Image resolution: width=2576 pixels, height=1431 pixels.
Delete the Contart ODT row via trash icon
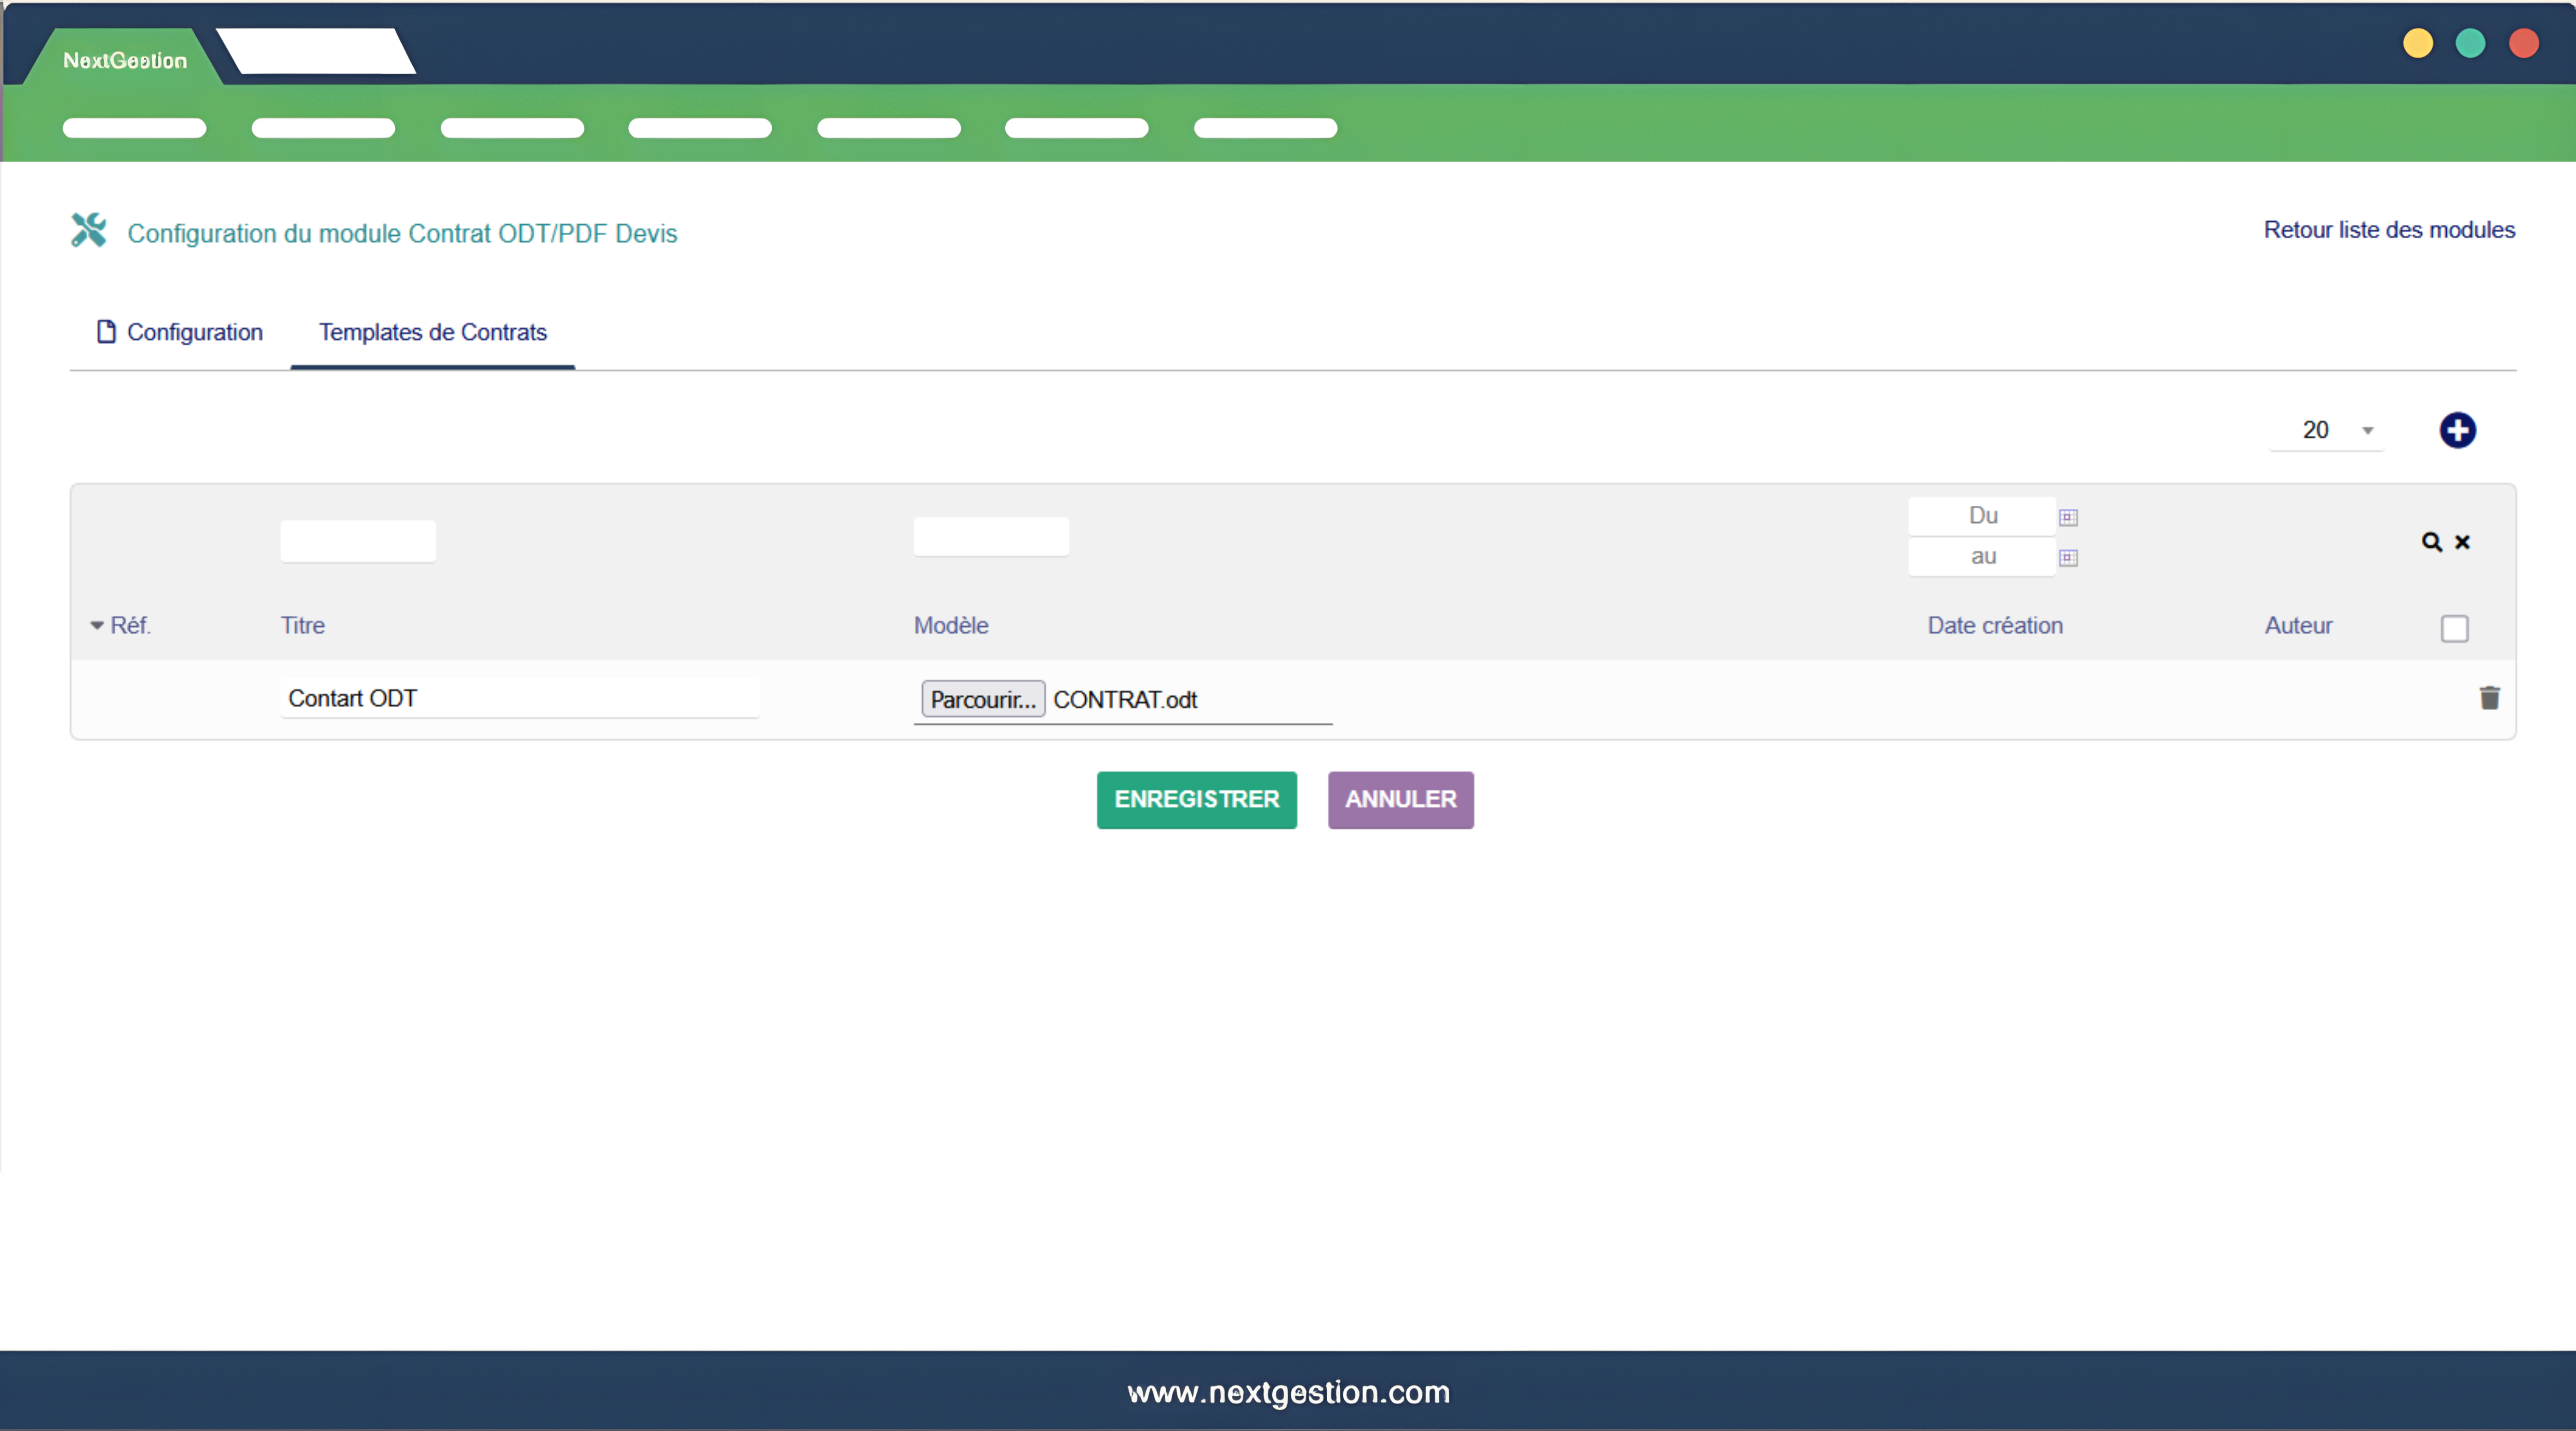coord(2489,698)
